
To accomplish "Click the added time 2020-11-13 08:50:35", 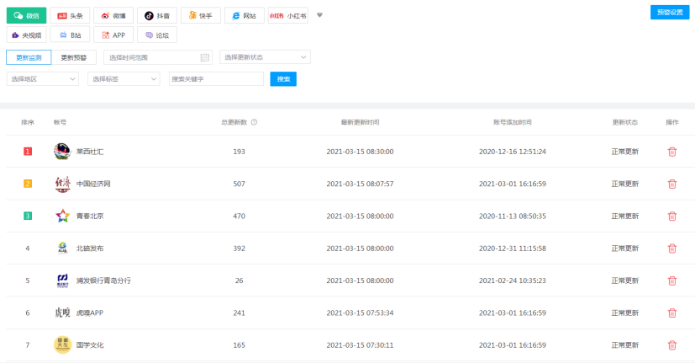I will [x=513, y=216].
